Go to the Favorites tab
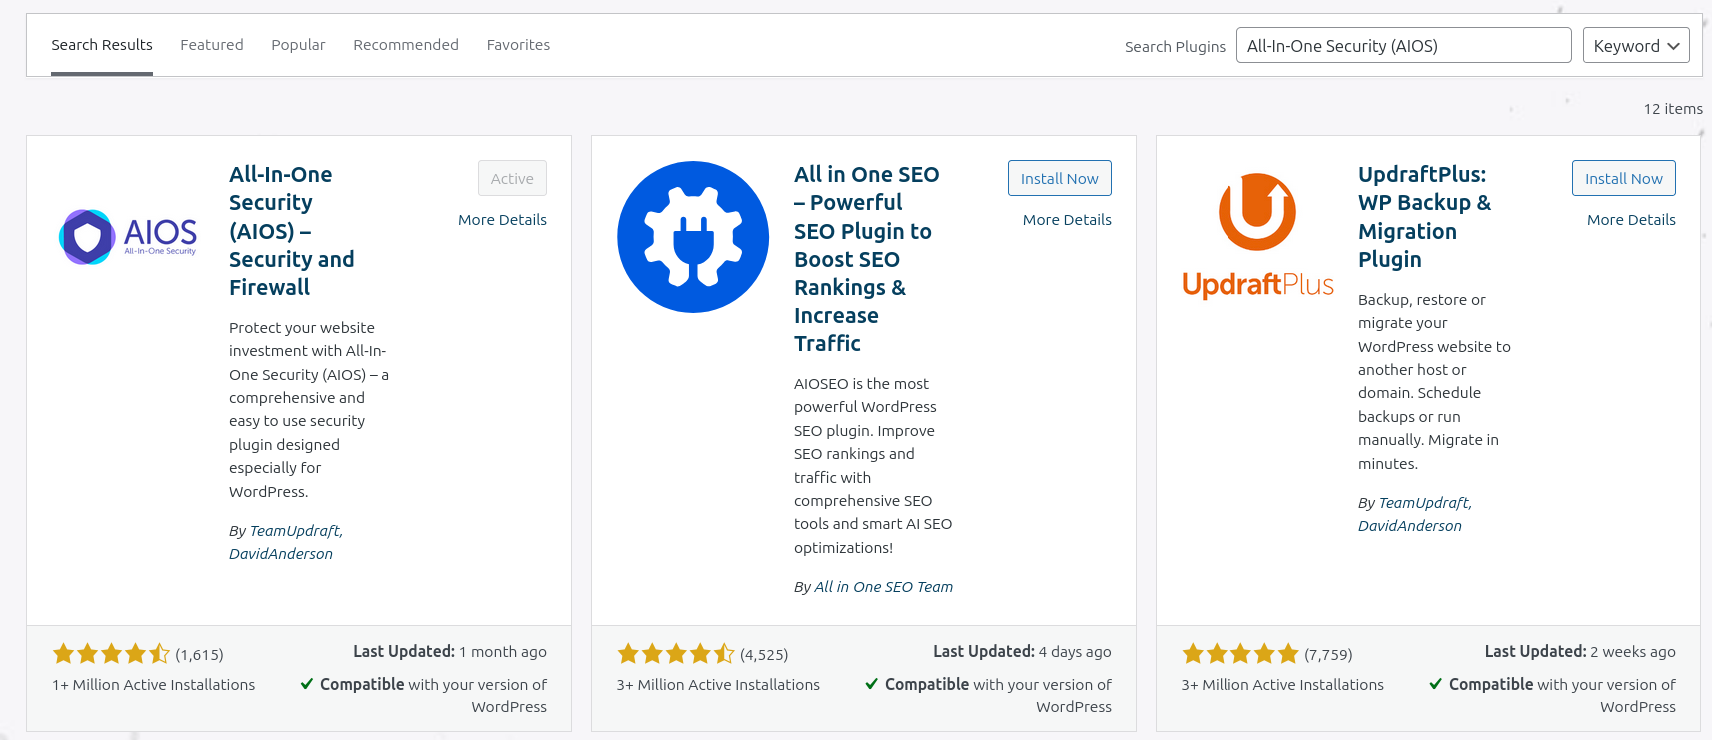The height and width of the screenshot is (740, 1713). [518, 45]
